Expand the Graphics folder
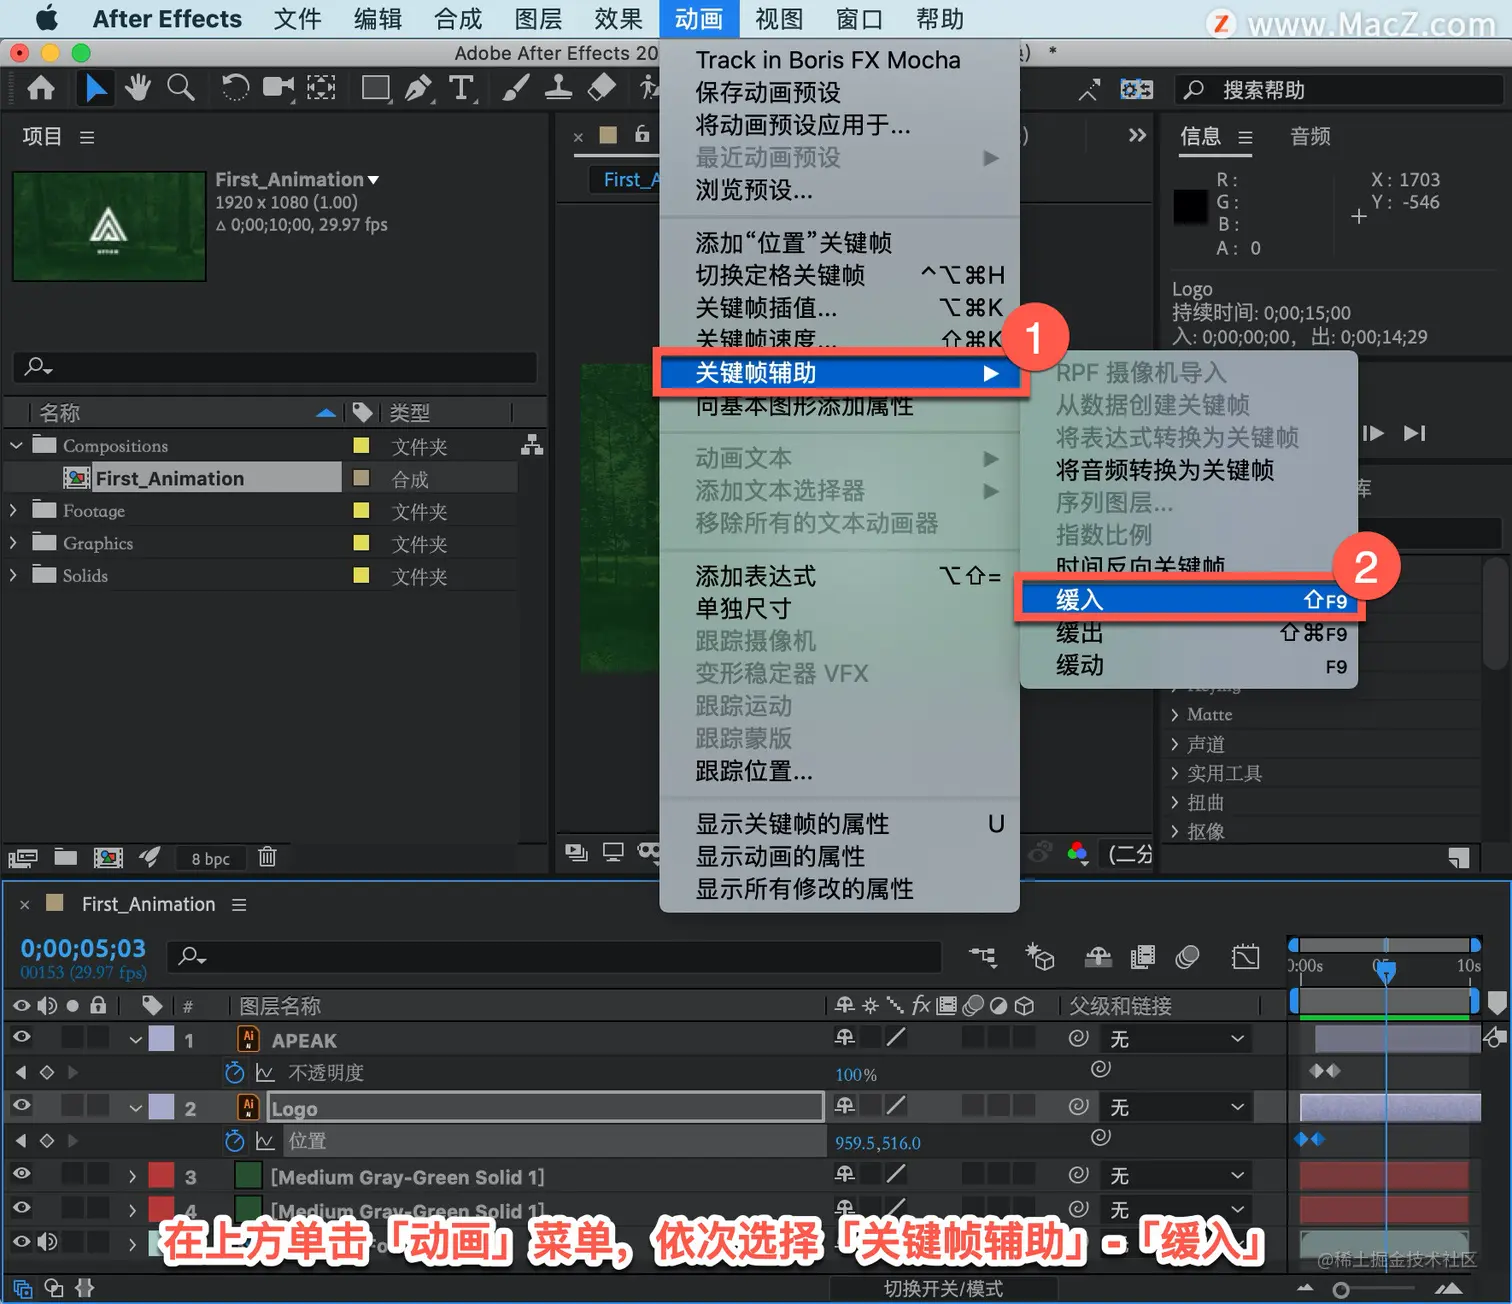 (x=13, y=543)
